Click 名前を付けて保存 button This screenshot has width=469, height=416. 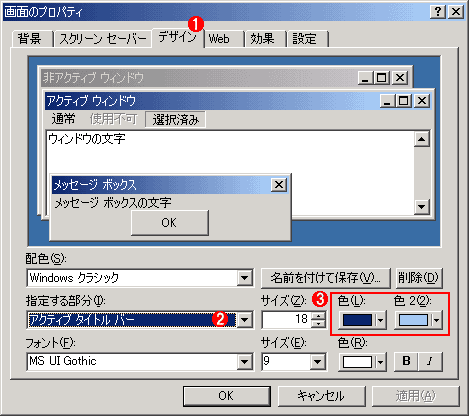tap(325, 278)
